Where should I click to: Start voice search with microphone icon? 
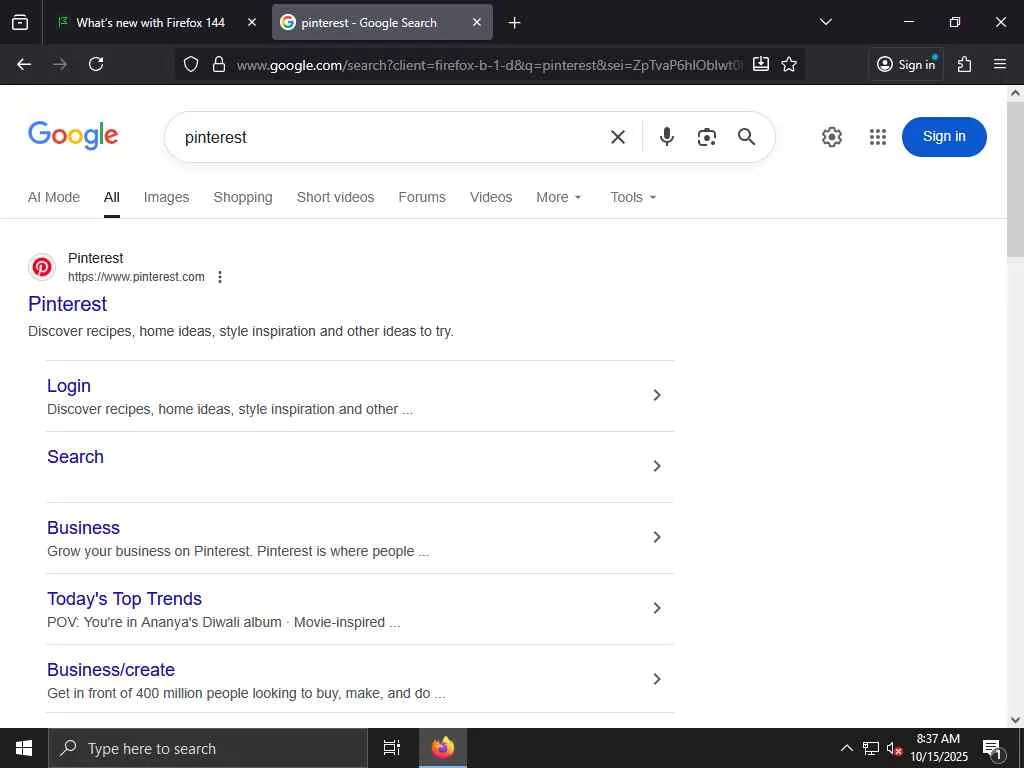[667, 136]
